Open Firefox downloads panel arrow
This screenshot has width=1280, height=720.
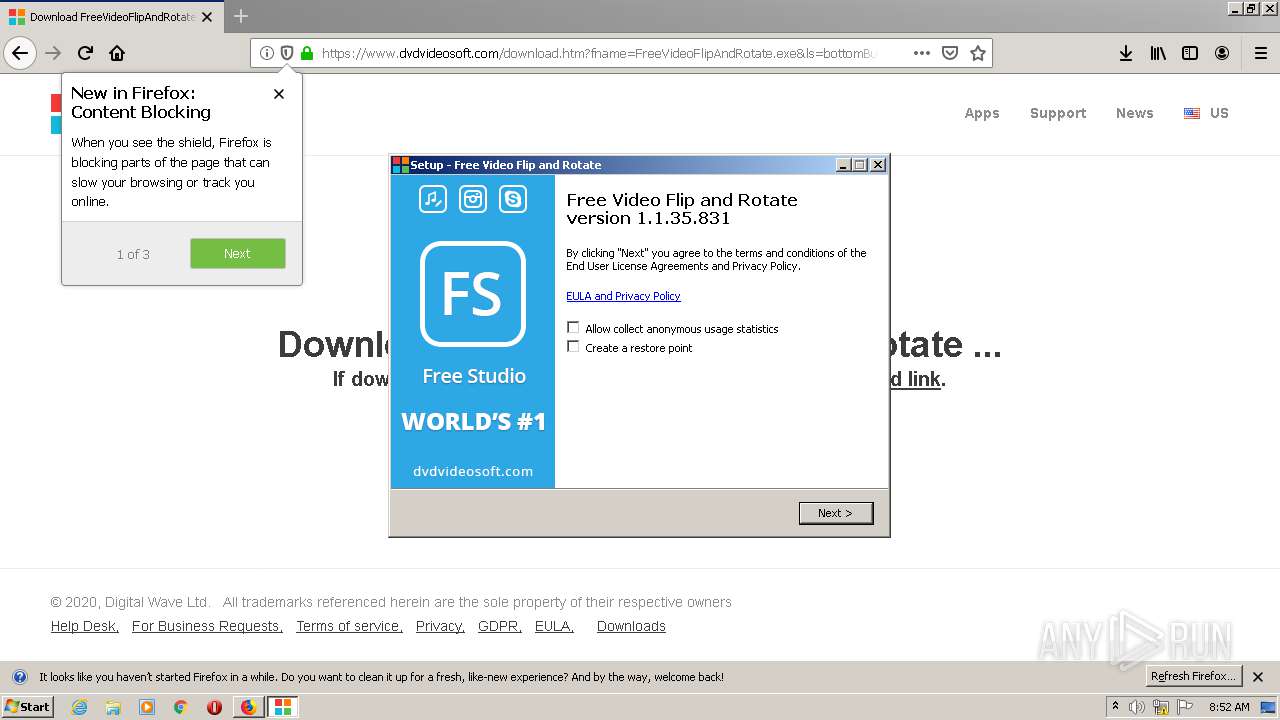tap(1125, 53)
